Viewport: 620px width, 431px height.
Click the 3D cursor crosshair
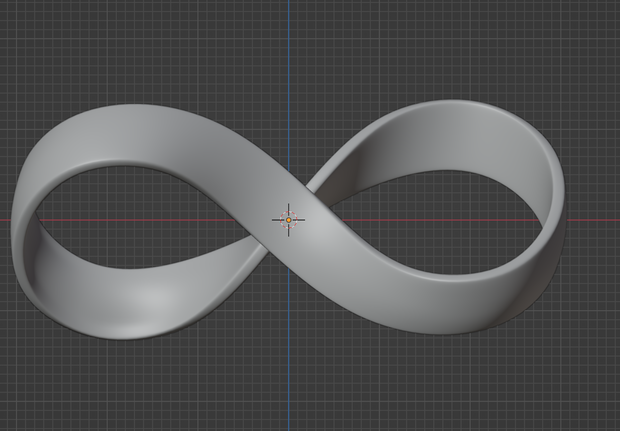click(288, 220)
